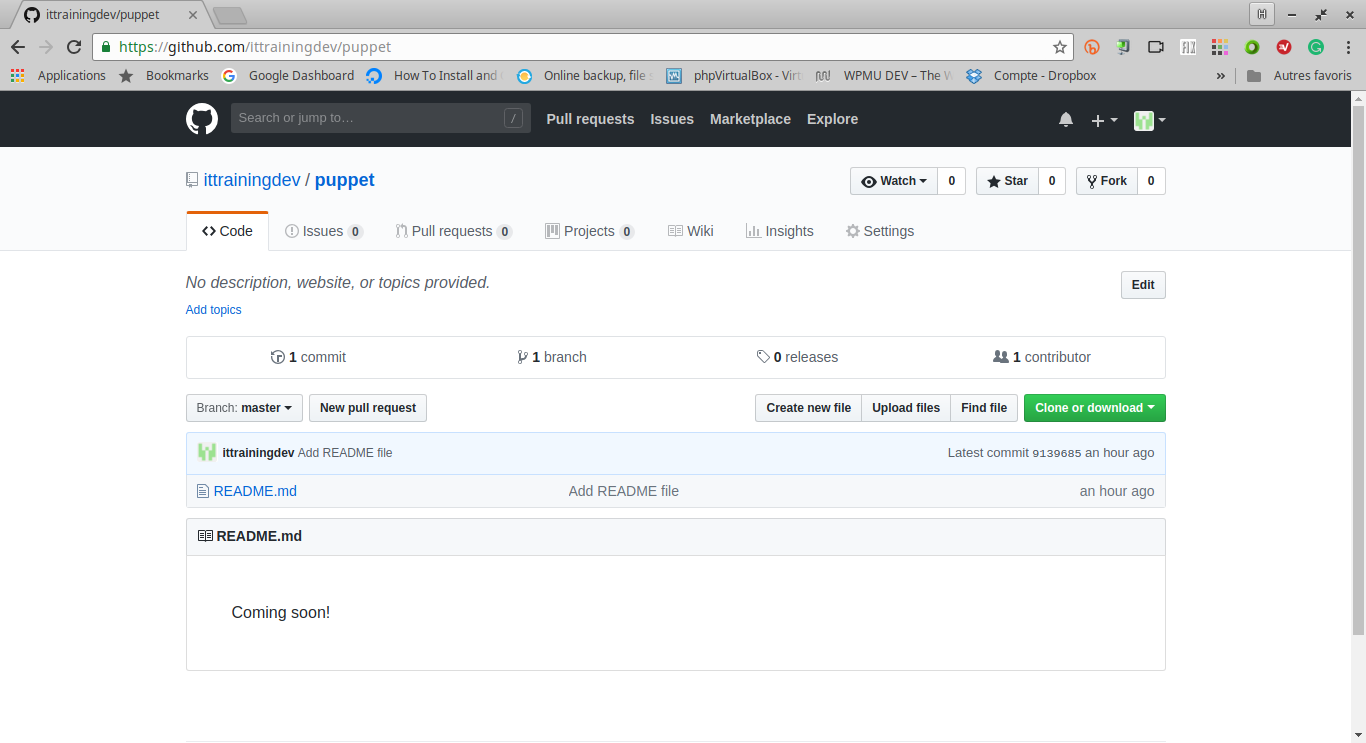Image resolution: width=1366 pixels, height=743 pixels.
Task: Go back with browser back arrow
Action: coord(18,47)
